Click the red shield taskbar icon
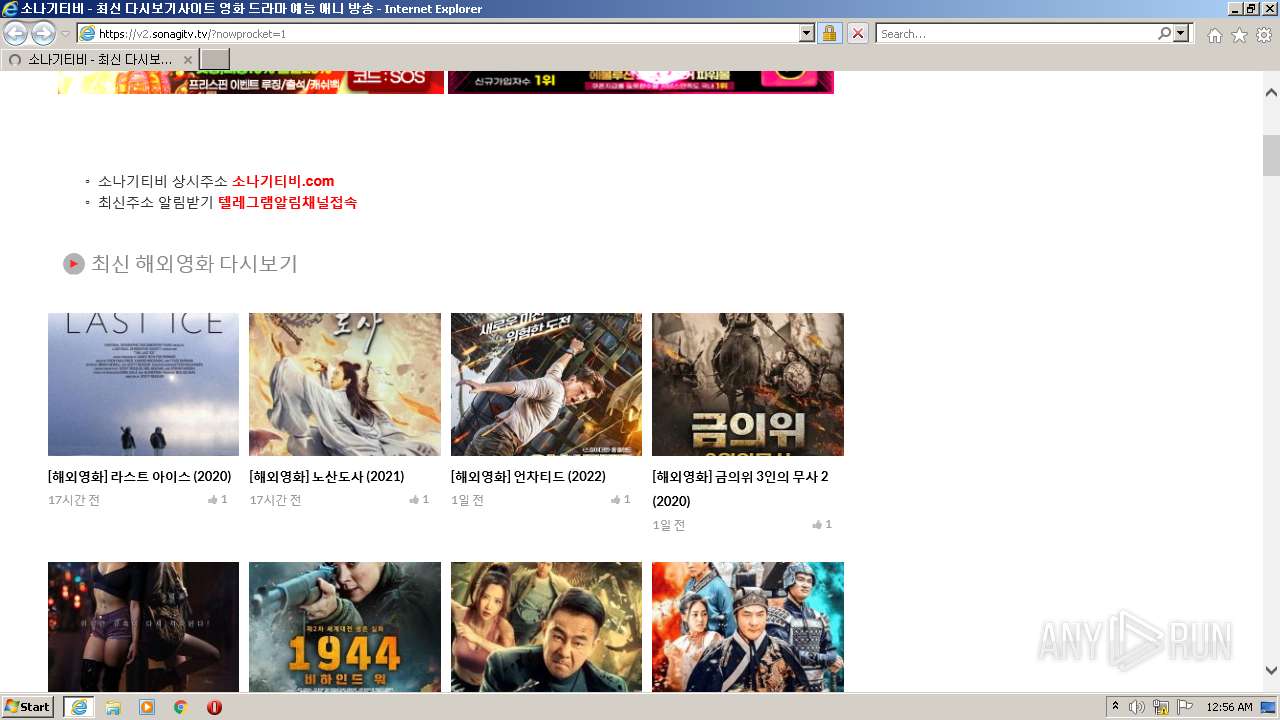 [214, 707]
